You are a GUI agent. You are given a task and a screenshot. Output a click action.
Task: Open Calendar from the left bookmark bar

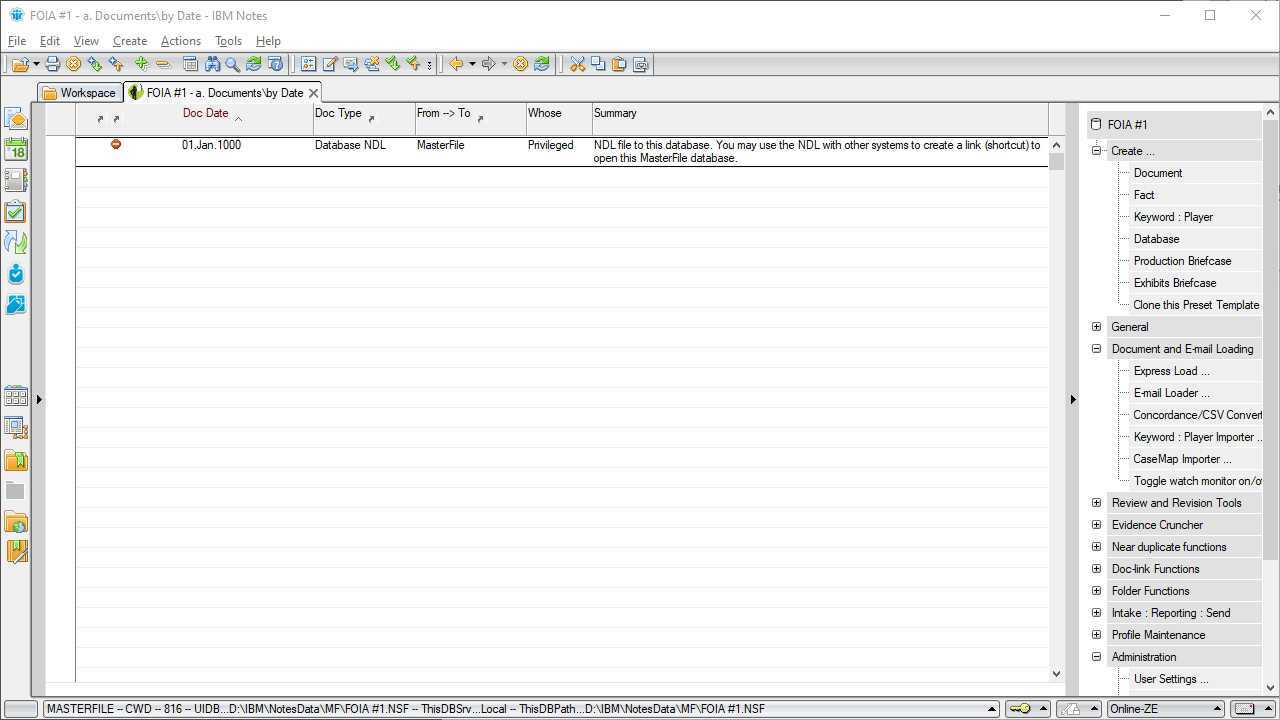(16, 150)
